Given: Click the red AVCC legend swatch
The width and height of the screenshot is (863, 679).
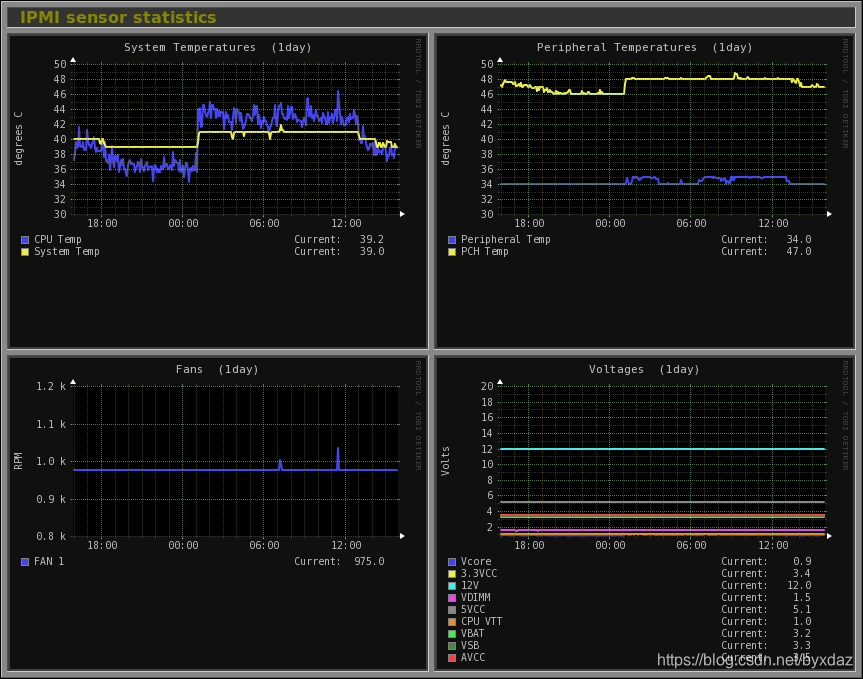Looking at the screenshot, I should 452,658.
